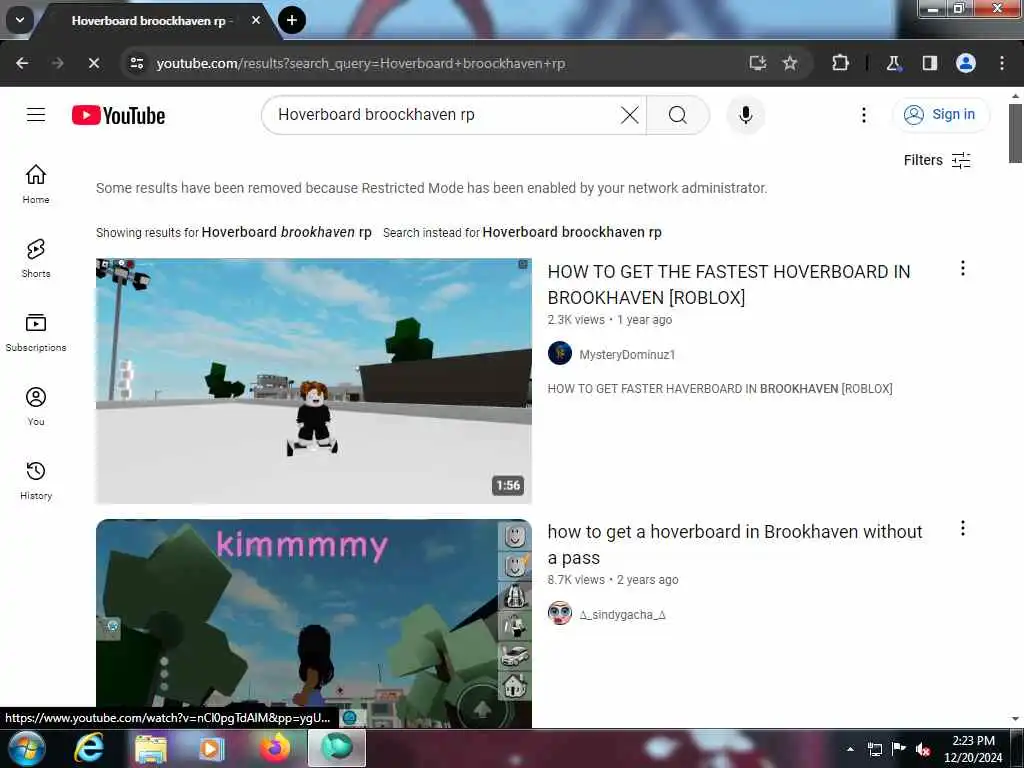Click the page vertical scrollbar thumb
The image size is (1024, 768).
[x=1015, y=133]
